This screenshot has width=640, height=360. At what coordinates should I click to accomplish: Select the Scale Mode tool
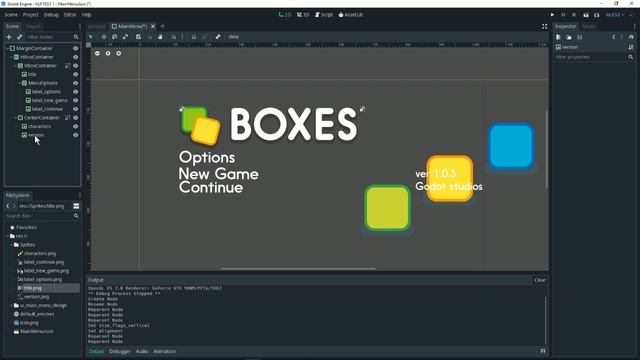(x=126, y=37)
